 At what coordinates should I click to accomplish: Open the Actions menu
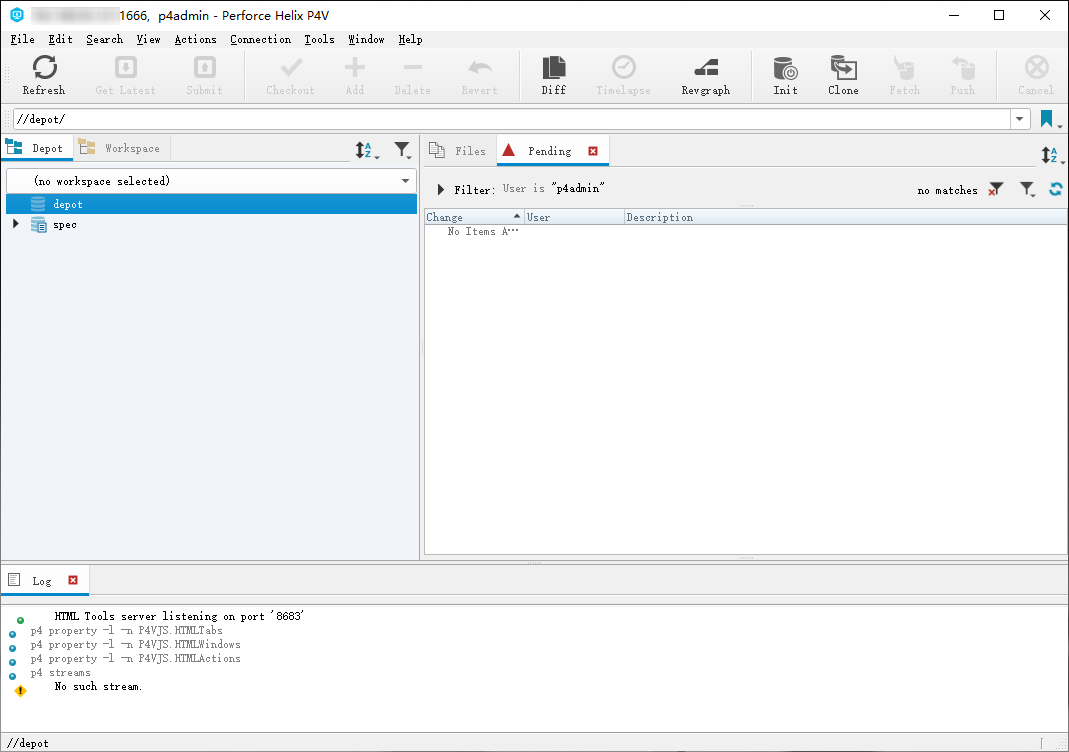tap(196, 40)
